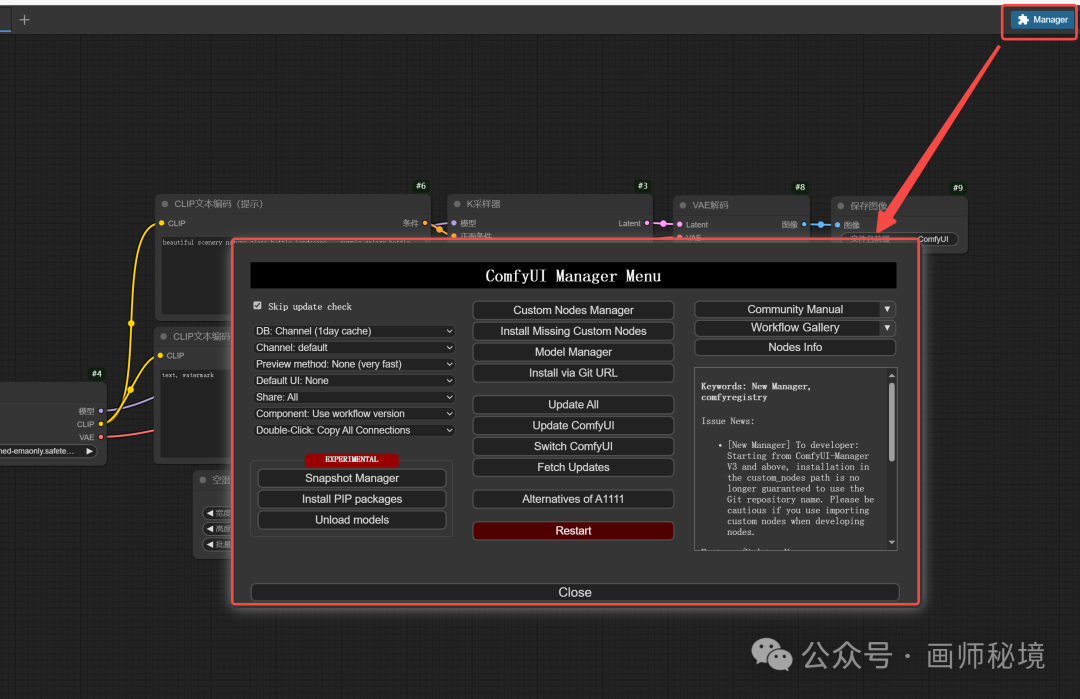Toggle the Skip update check checkbox
This screenshot has height=699, width=1080.
258,306
